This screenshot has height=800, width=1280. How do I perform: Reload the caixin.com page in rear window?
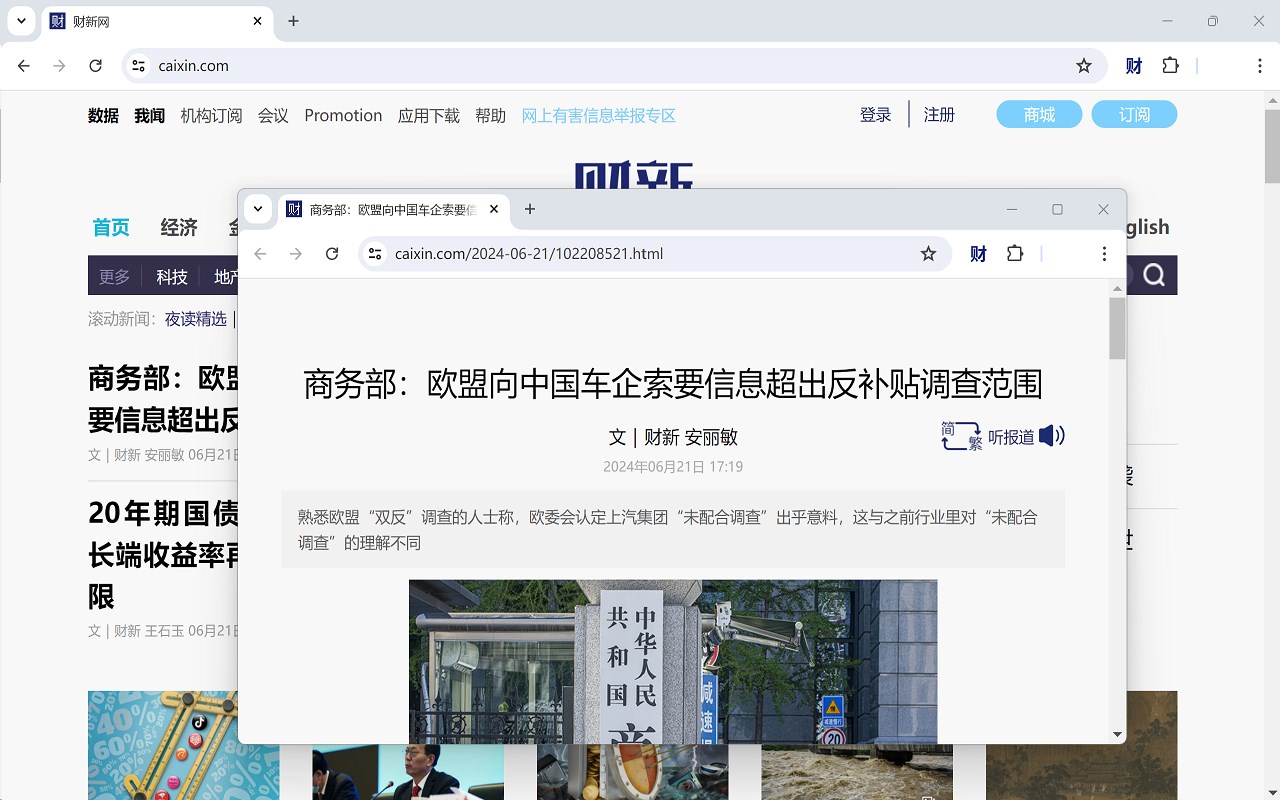(96, 66)
